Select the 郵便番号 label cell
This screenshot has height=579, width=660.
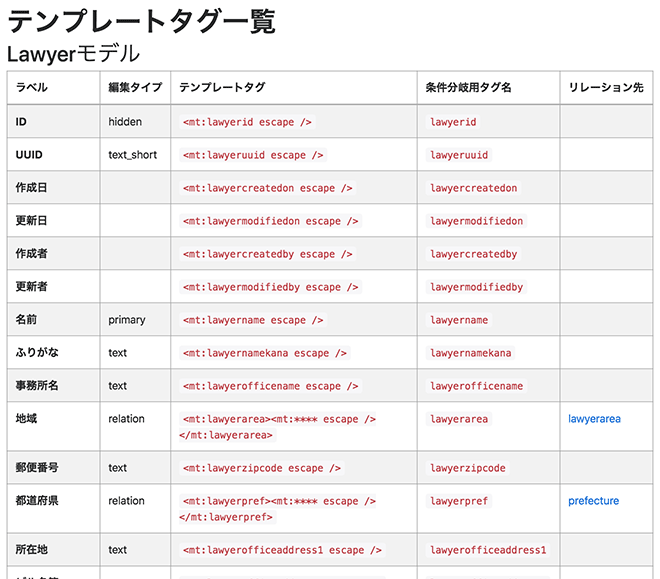53,467
